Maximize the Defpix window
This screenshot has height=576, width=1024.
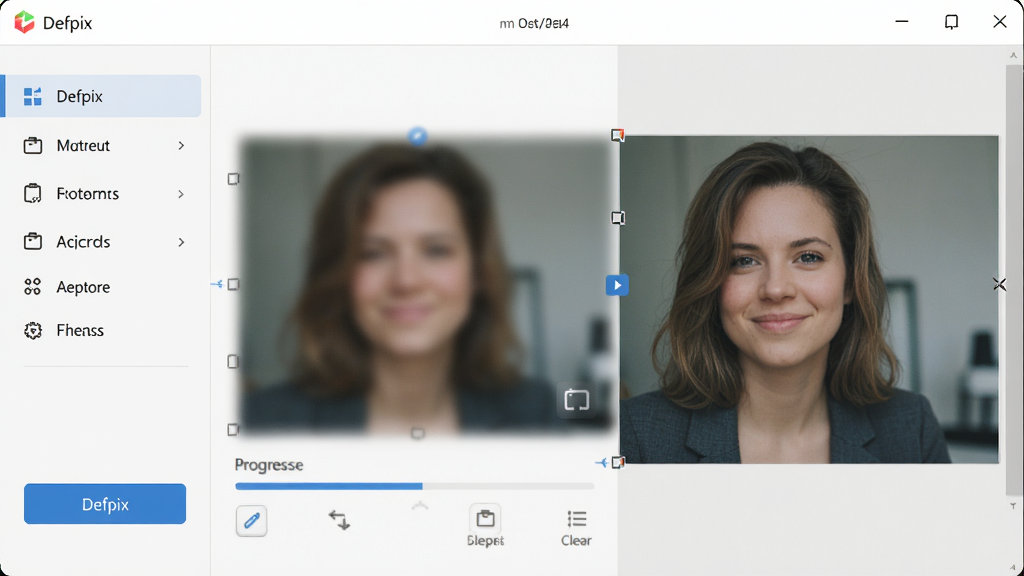tap(952, 22)
